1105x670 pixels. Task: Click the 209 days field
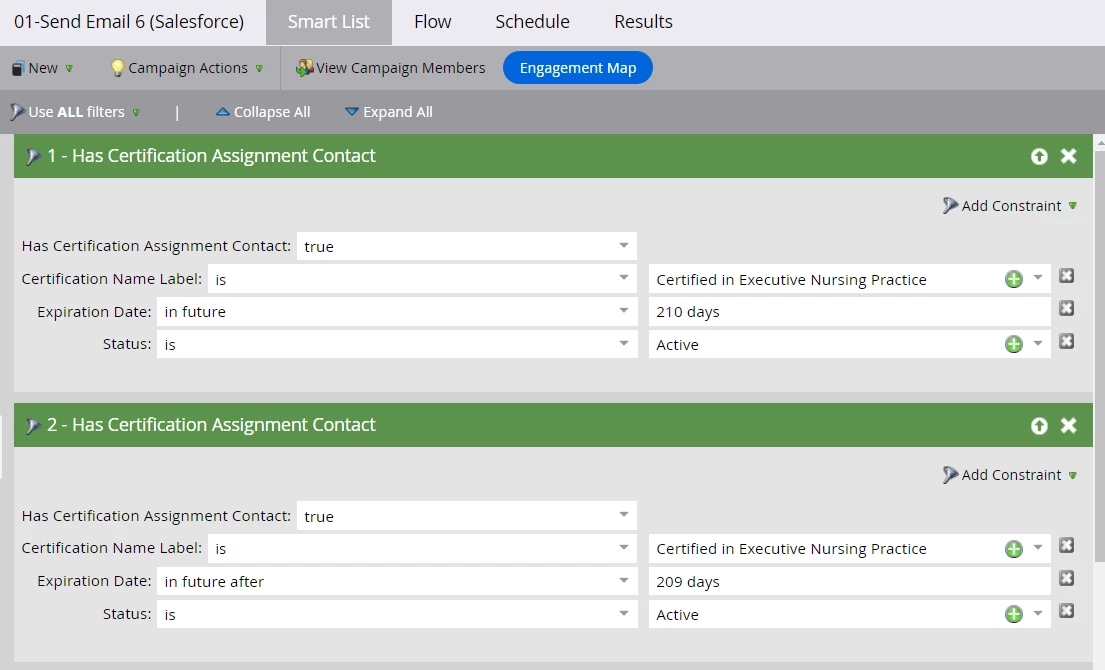(x=849, y=581)
